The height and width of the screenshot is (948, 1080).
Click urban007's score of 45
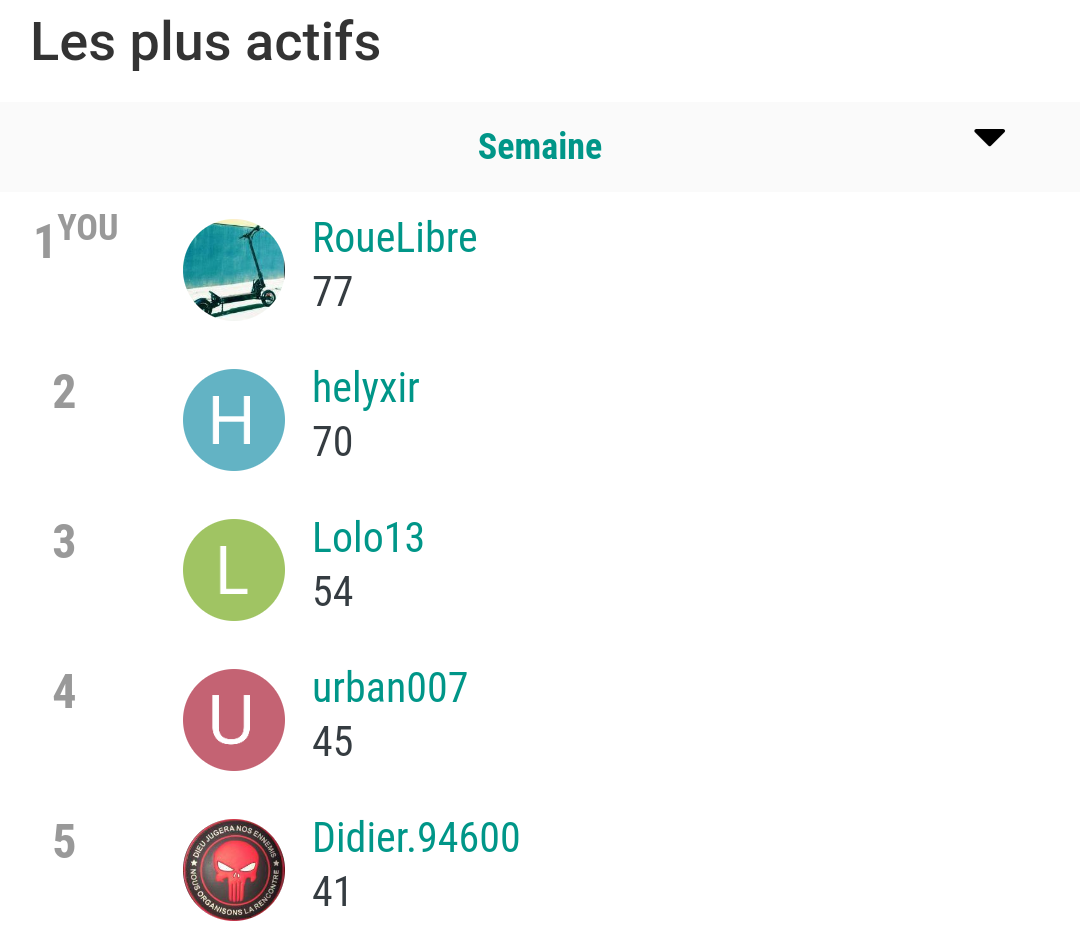(x=333, y=742)
